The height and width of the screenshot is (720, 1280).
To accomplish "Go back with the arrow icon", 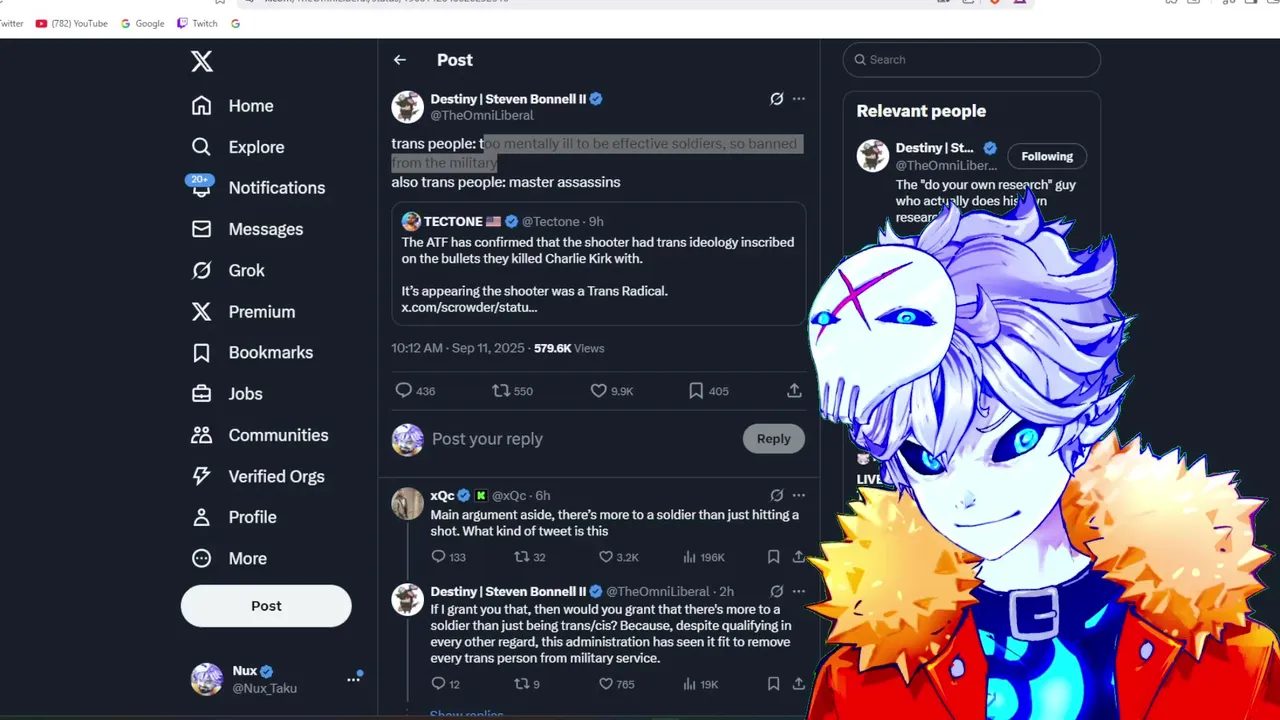I will point(400,60).
